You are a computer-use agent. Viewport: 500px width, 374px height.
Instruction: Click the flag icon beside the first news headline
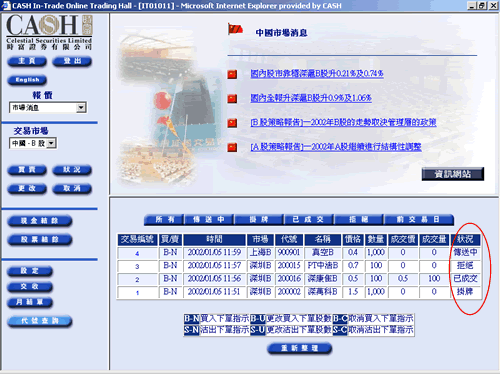tap(232, 74)
